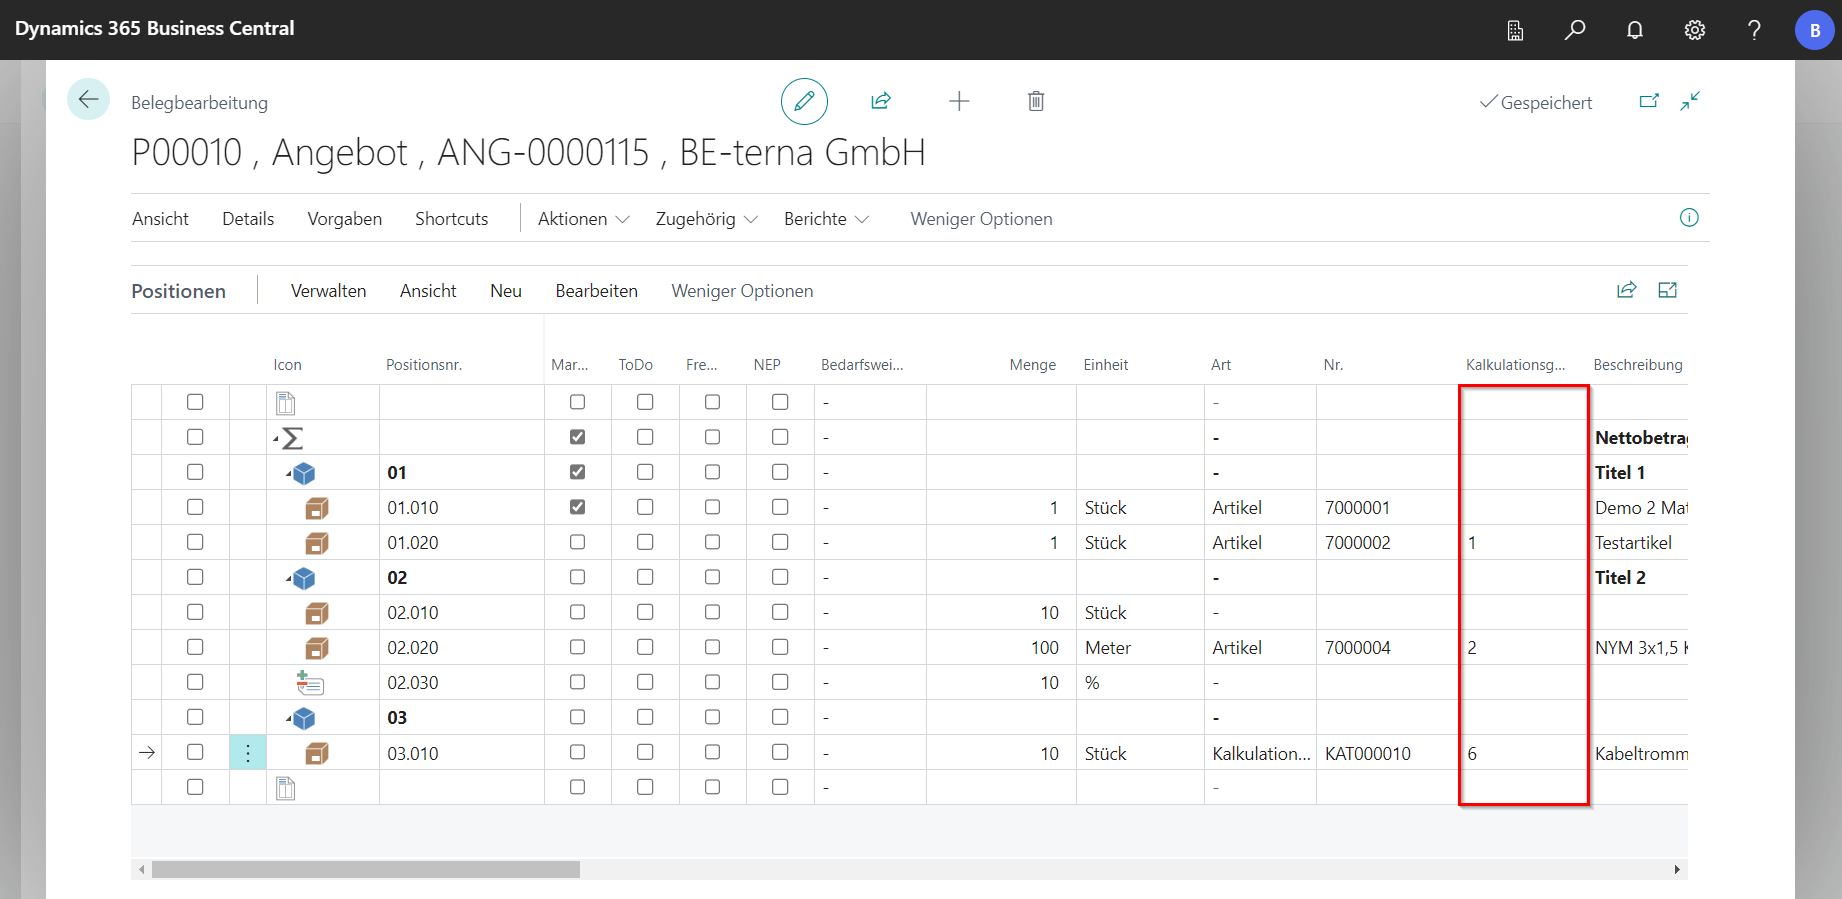1842x899 pixels.
Task: Expand the Aktionen dropdown menu
Action: point(583,219)
